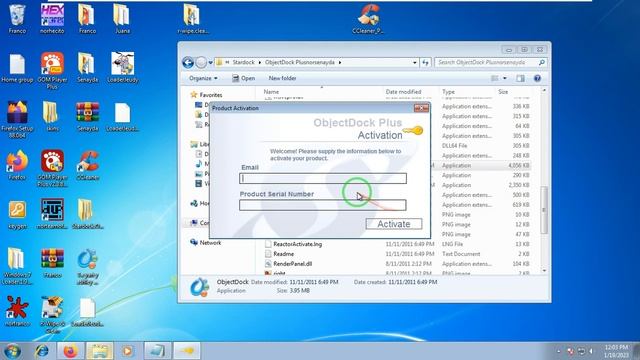The height and width of the screenshot is (360, 640).
Task: Show hidden system tray icons
Action: click(558, 351)
